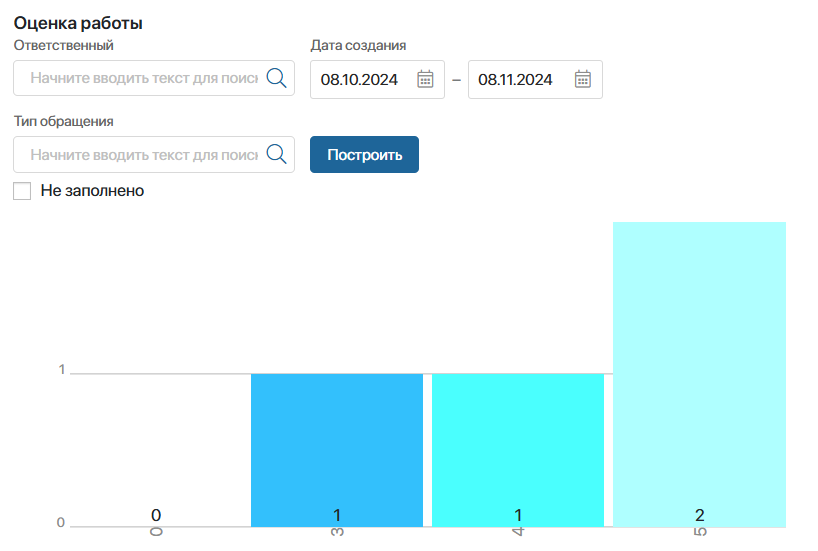This screenshot has width=818, height=551.
Task: Select the tall pale bar for rating 5
Action: coord(699,370)
